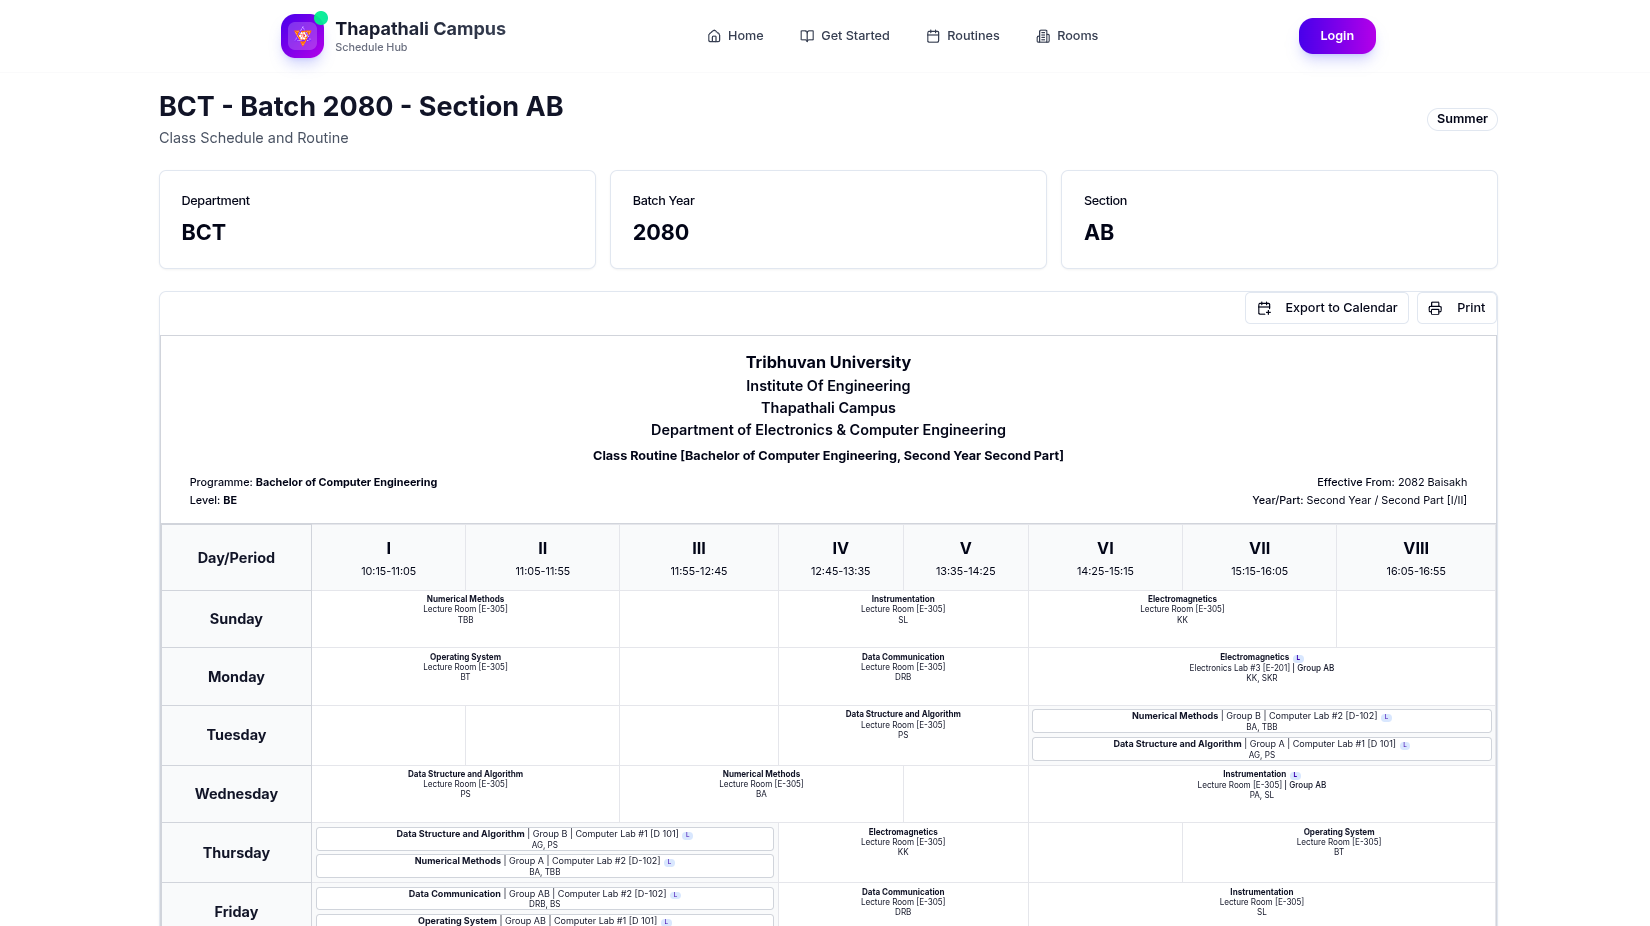Click the Routines calendar icon
Screen dimensions: 1650x926
pos(933,36)
